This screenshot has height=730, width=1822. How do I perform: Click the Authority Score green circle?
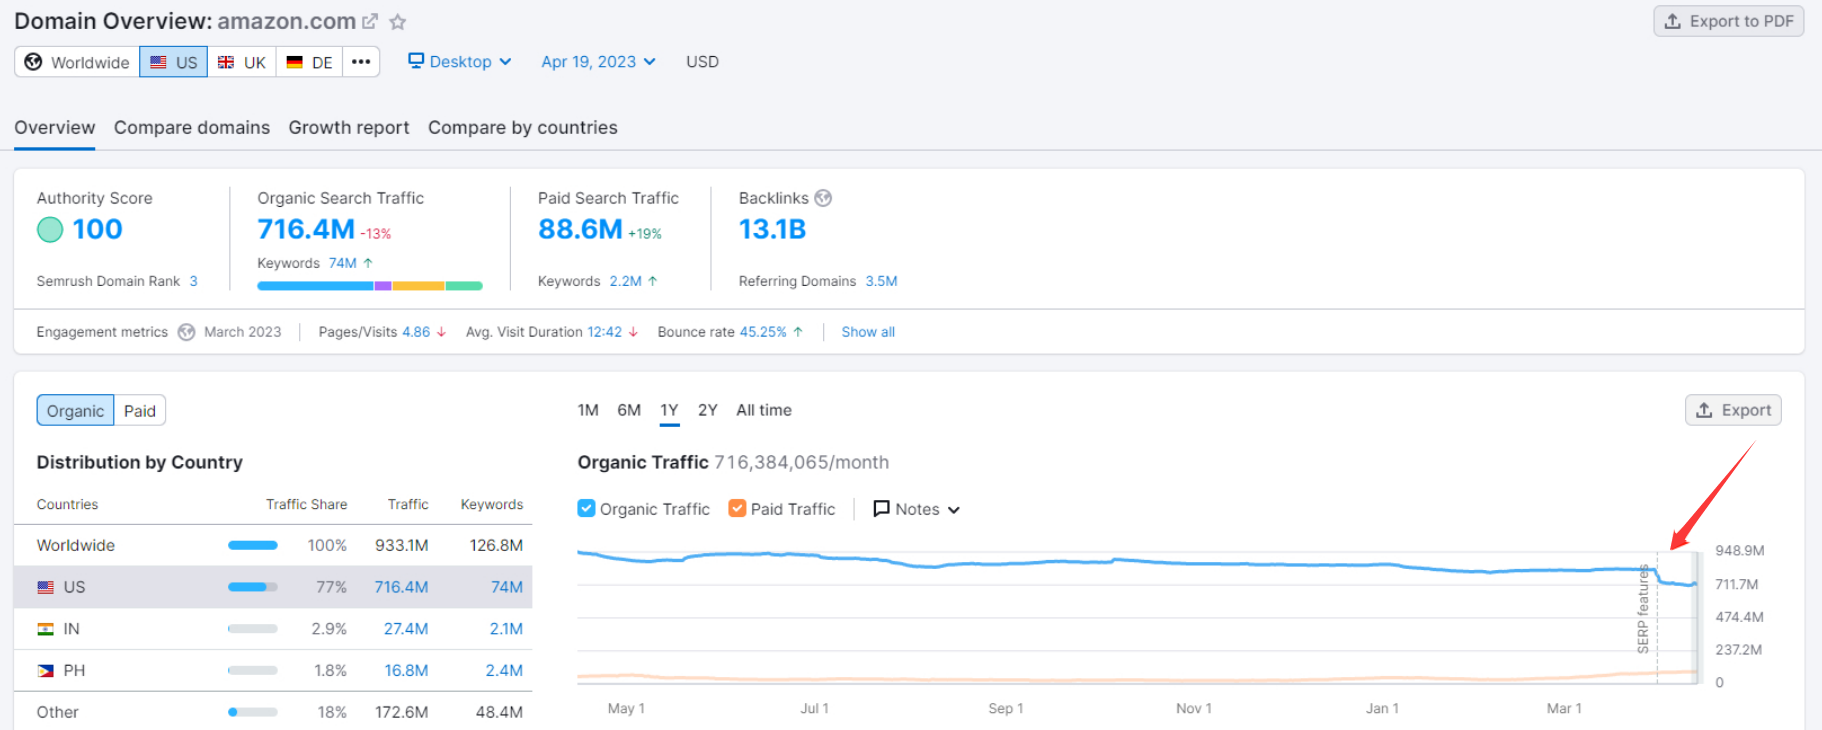50,230
